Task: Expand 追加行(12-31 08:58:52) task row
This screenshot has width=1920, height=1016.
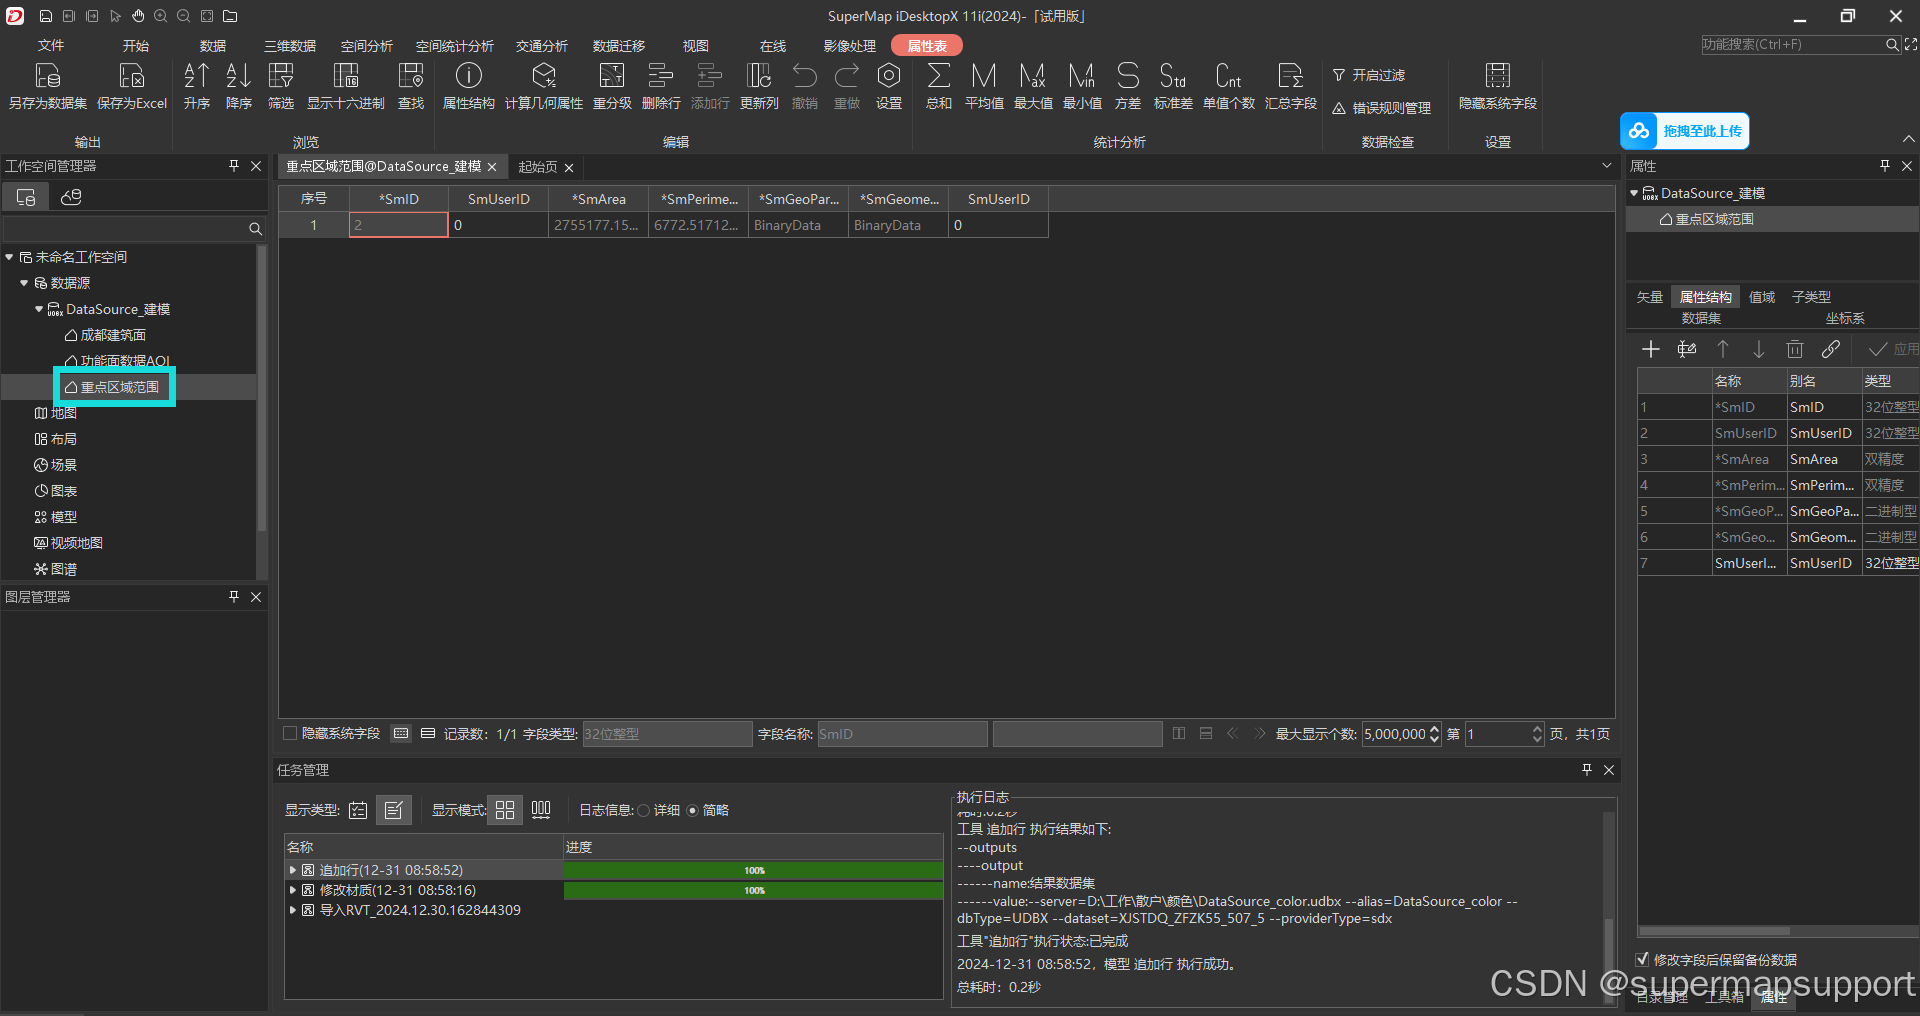Action: [x=293, y=870]
